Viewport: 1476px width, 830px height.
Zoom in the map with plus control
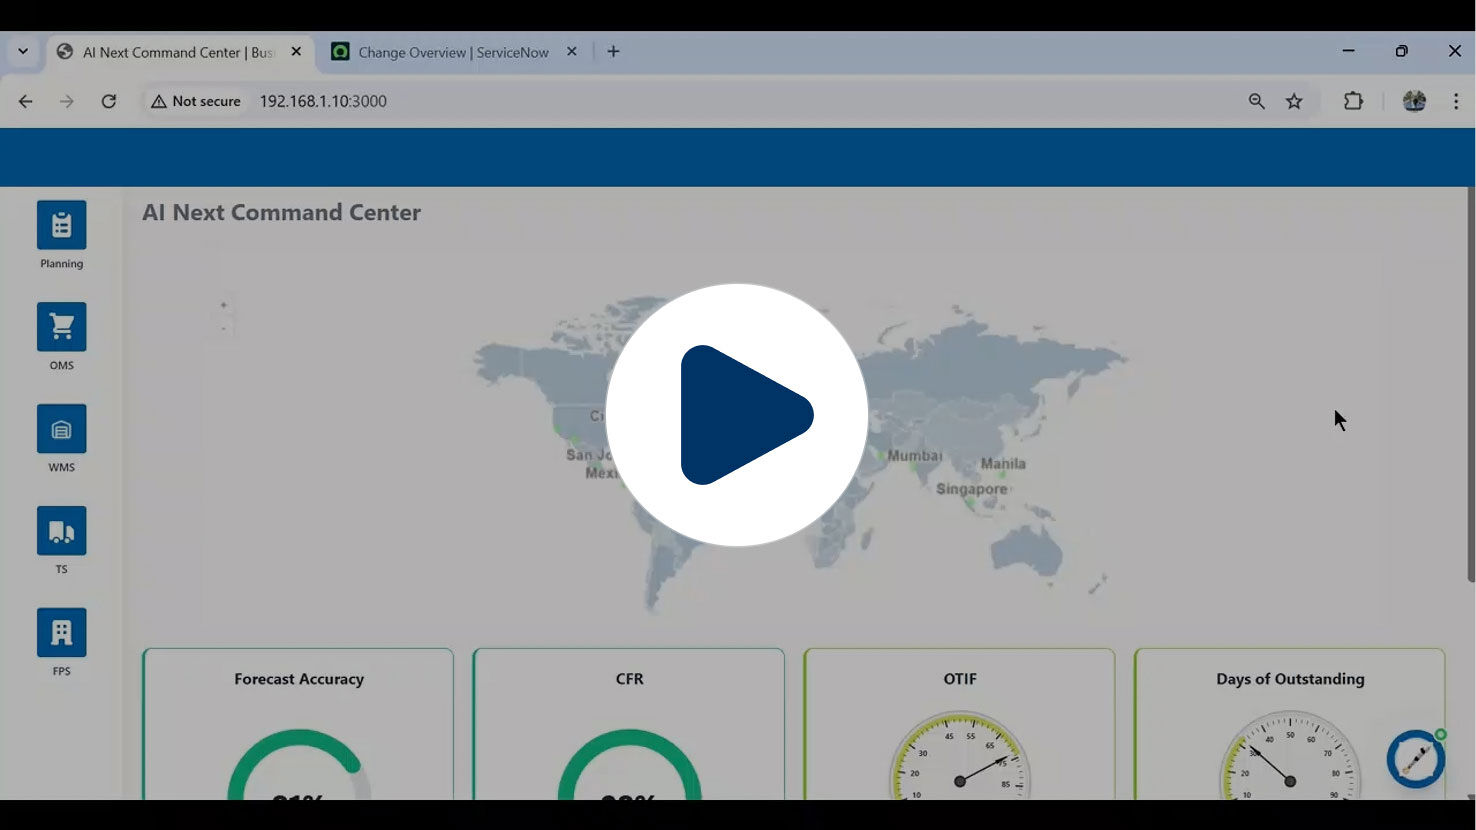tap(223, 305)
